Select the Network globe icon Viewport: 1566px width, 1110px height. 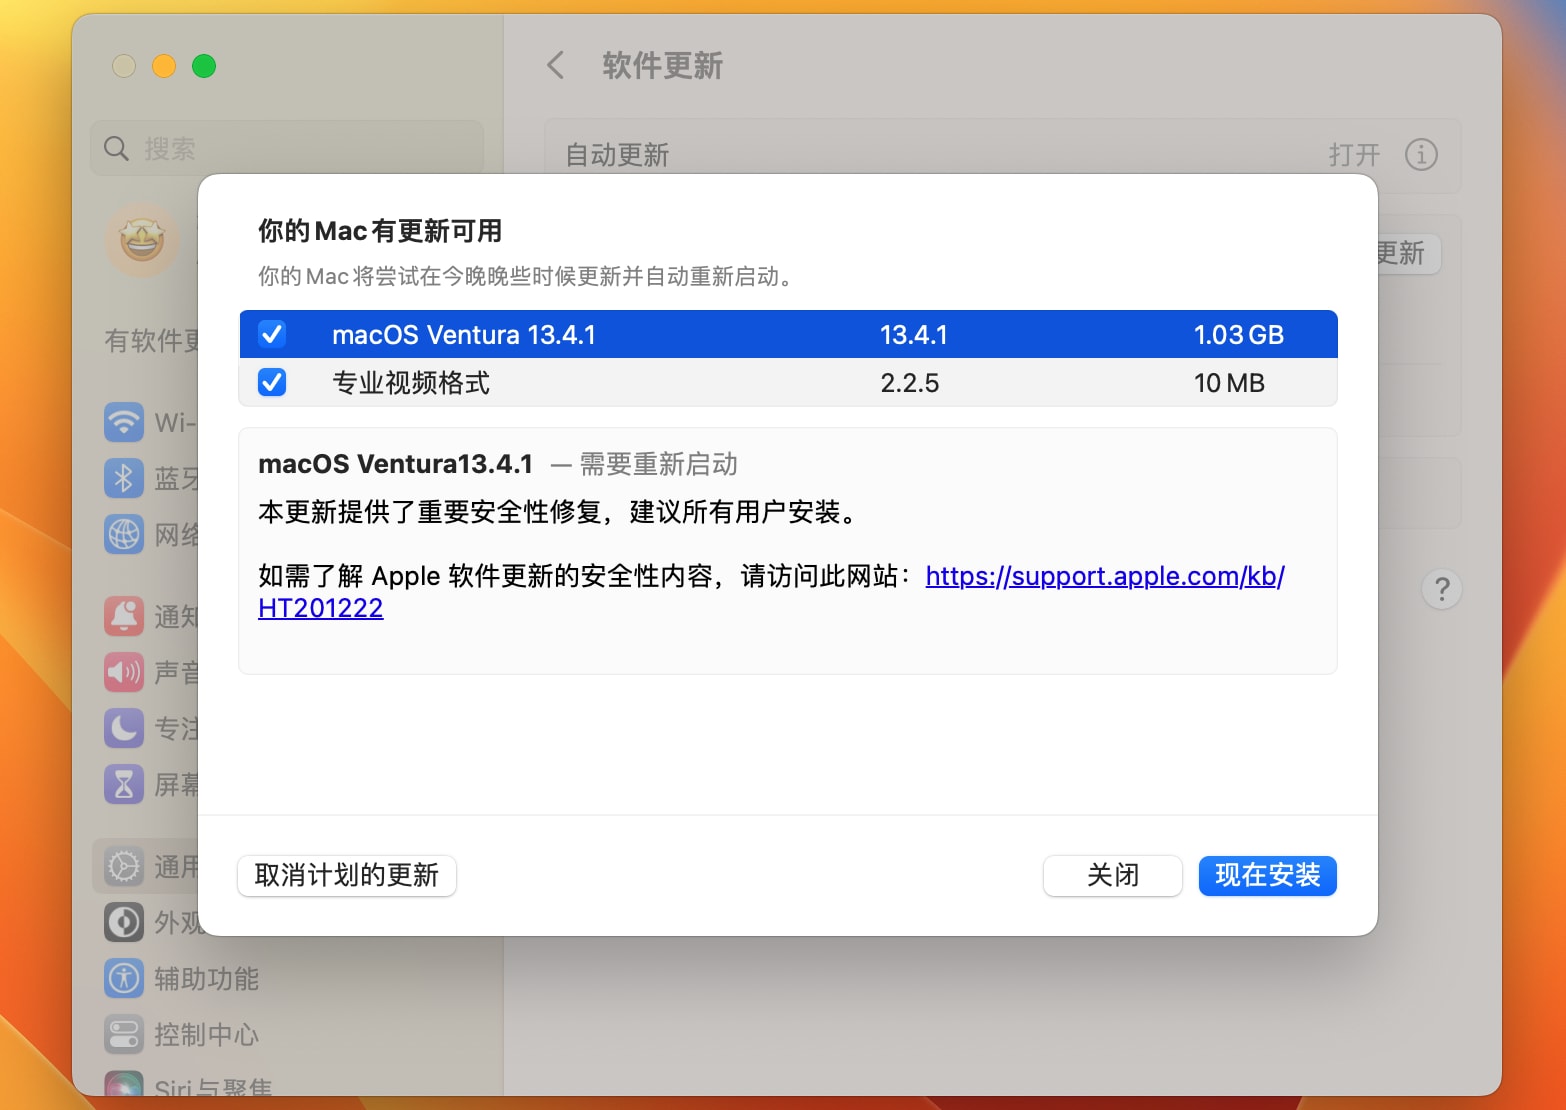[124, 535]
